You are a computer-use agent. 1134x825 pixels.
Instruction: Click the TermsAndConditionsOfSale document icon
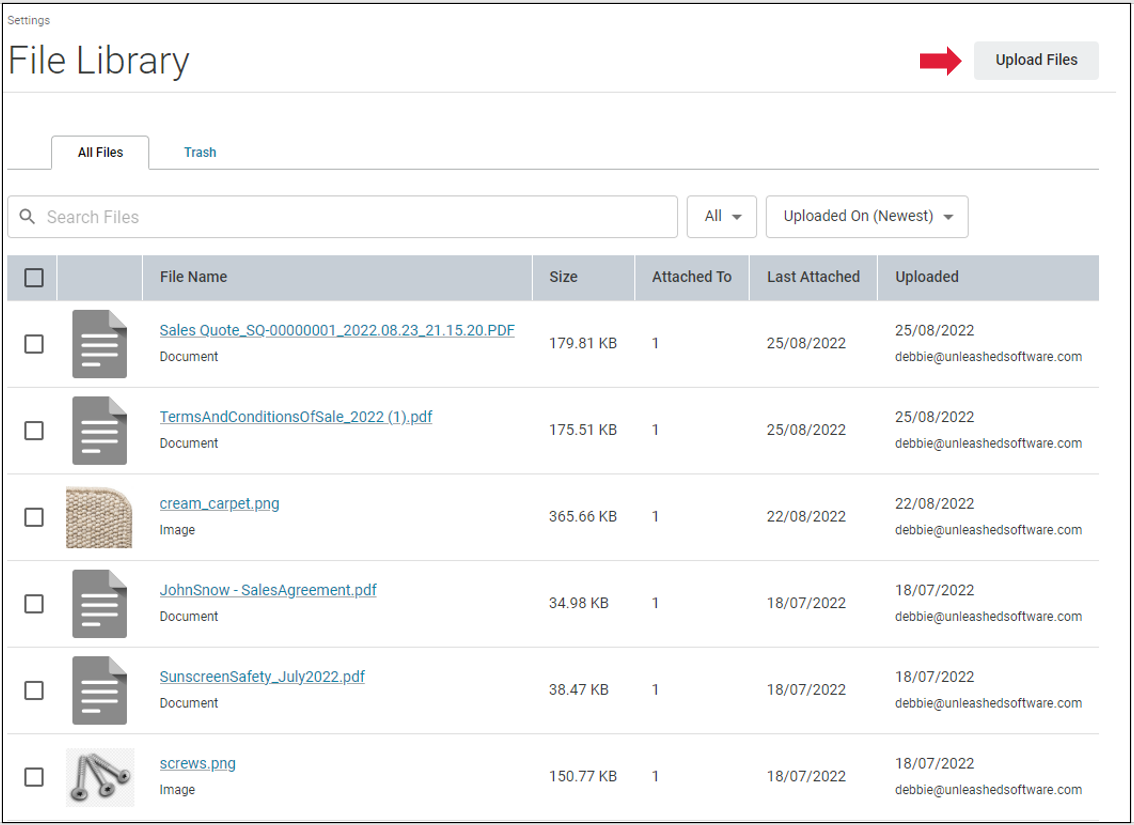tap(99, 430)
